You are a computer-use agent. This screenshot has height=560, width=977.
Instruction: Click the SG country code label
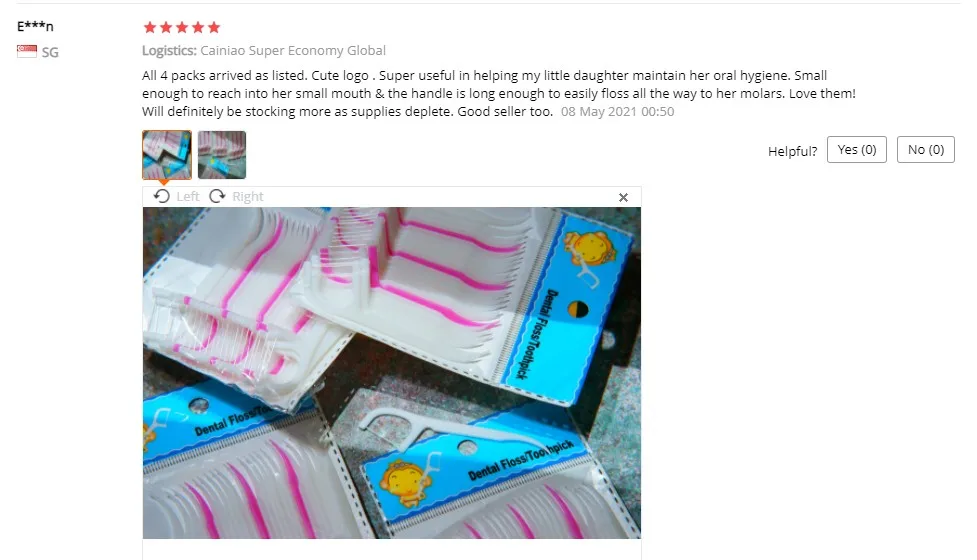(x=50, y=52)
